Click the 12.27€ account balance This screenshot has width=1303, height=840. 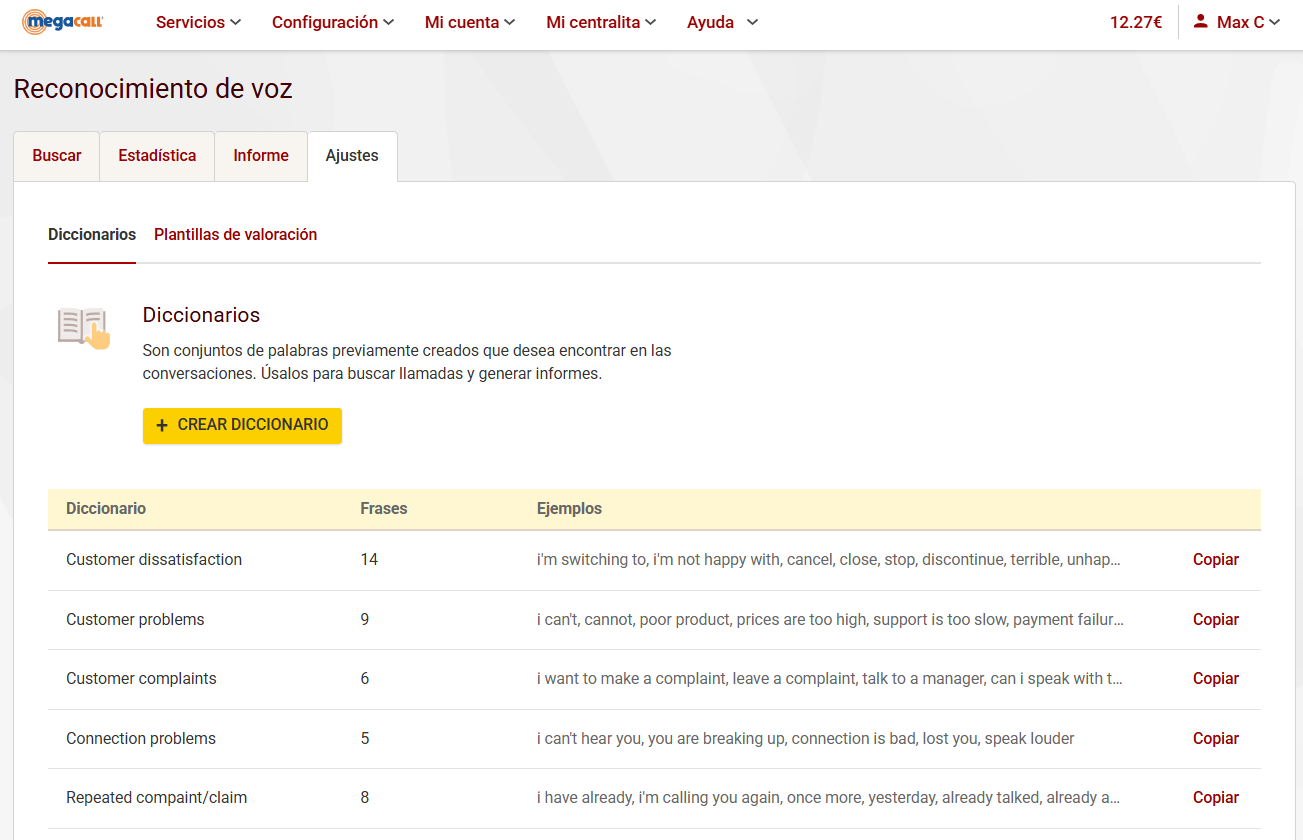pyautogui.click(x=1135, y=22)
